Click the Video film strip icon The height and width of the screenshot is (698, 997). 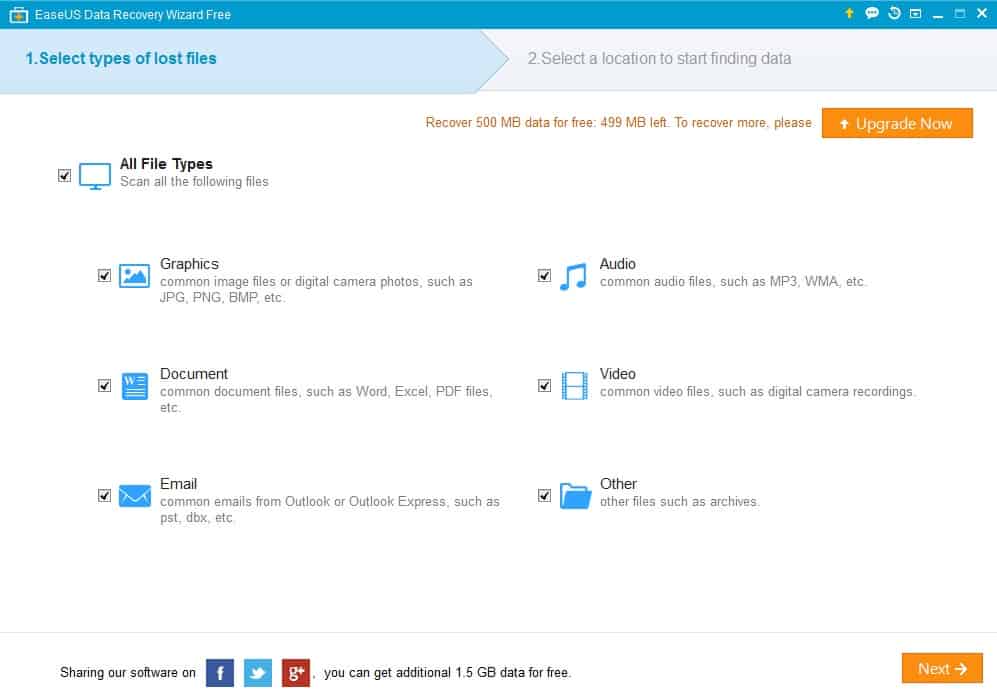[x=575, y=386]
